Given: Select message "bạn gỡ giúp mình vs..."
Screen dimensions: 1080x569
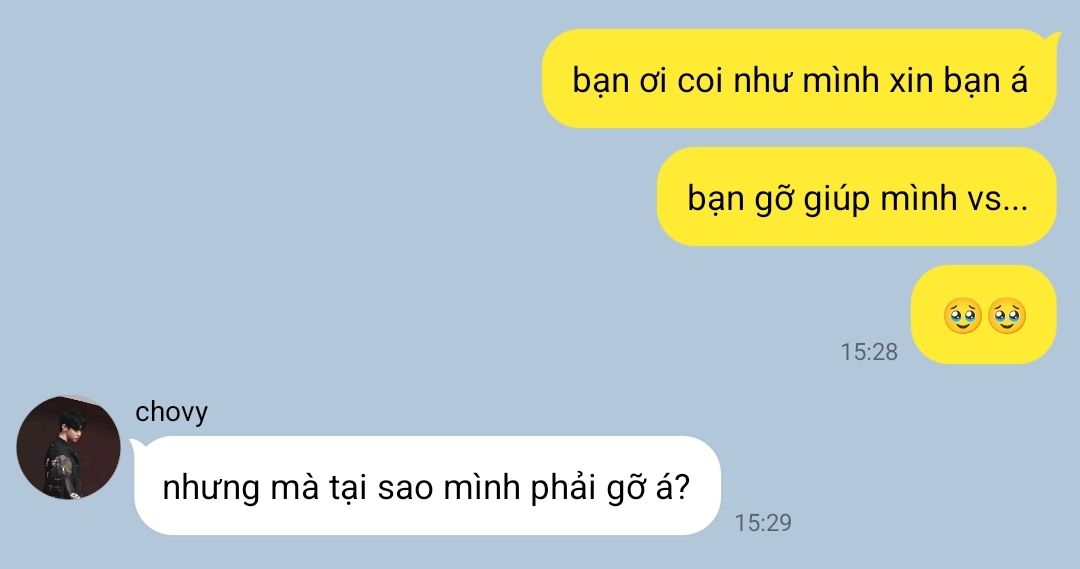Looking at the screenshot, I should click(856, 197).
